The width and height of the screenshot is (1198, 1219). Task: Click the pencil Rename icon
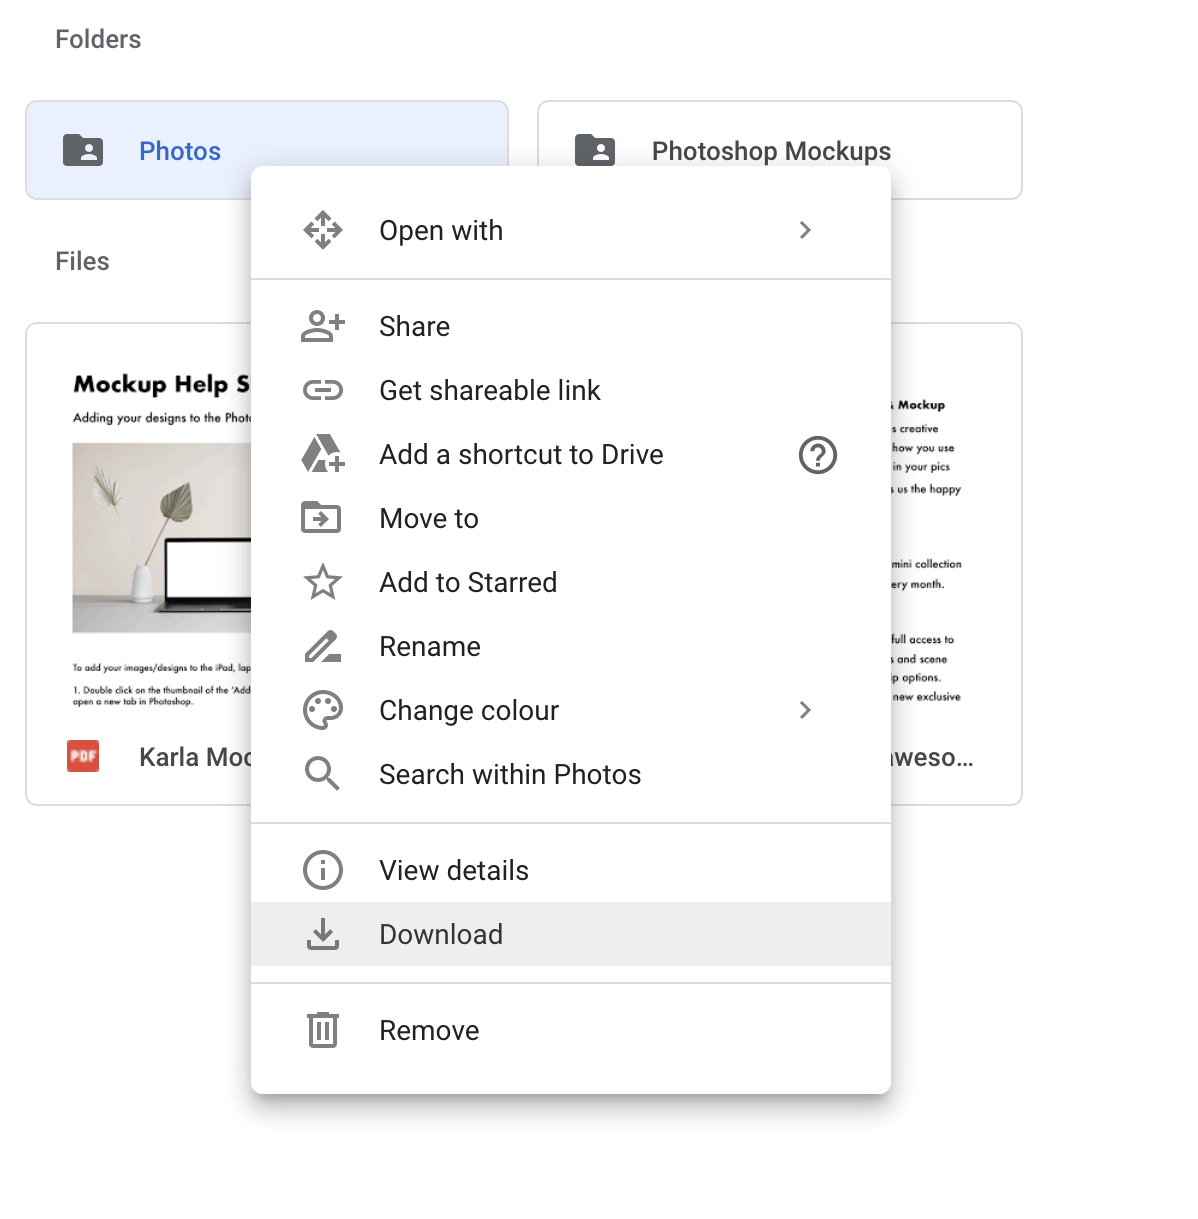[322, 646]
